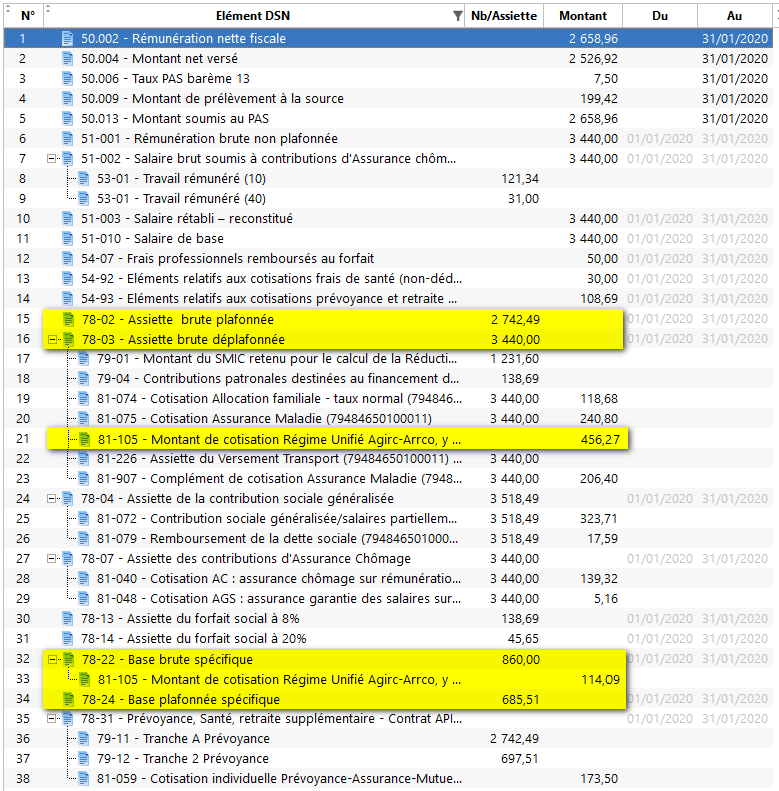Select row 54-92 cotisations frais de santé
Screen dimensions: 779x791
388,278
